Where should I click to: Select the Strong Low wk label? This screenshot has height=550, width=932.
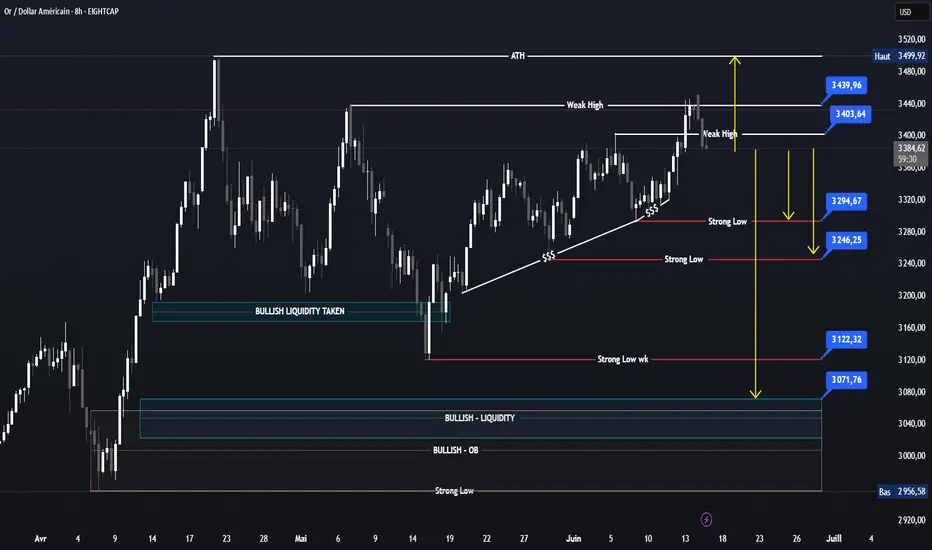(623, 359)
